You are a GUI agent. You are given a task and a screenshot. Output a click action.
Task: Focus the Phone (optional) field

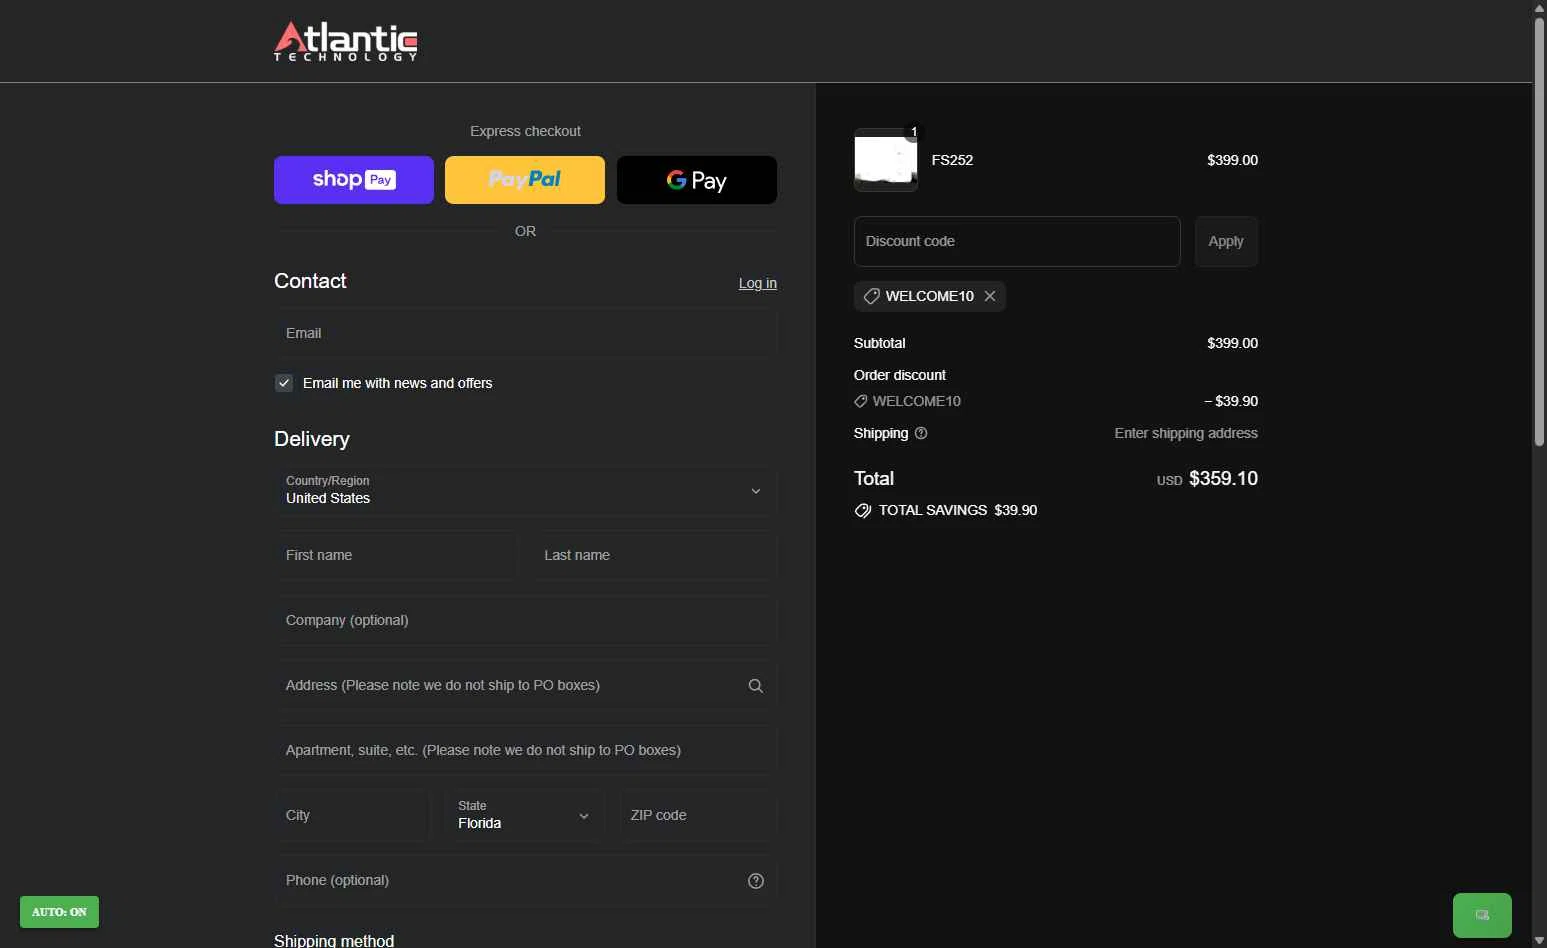(x=525, y=880)
